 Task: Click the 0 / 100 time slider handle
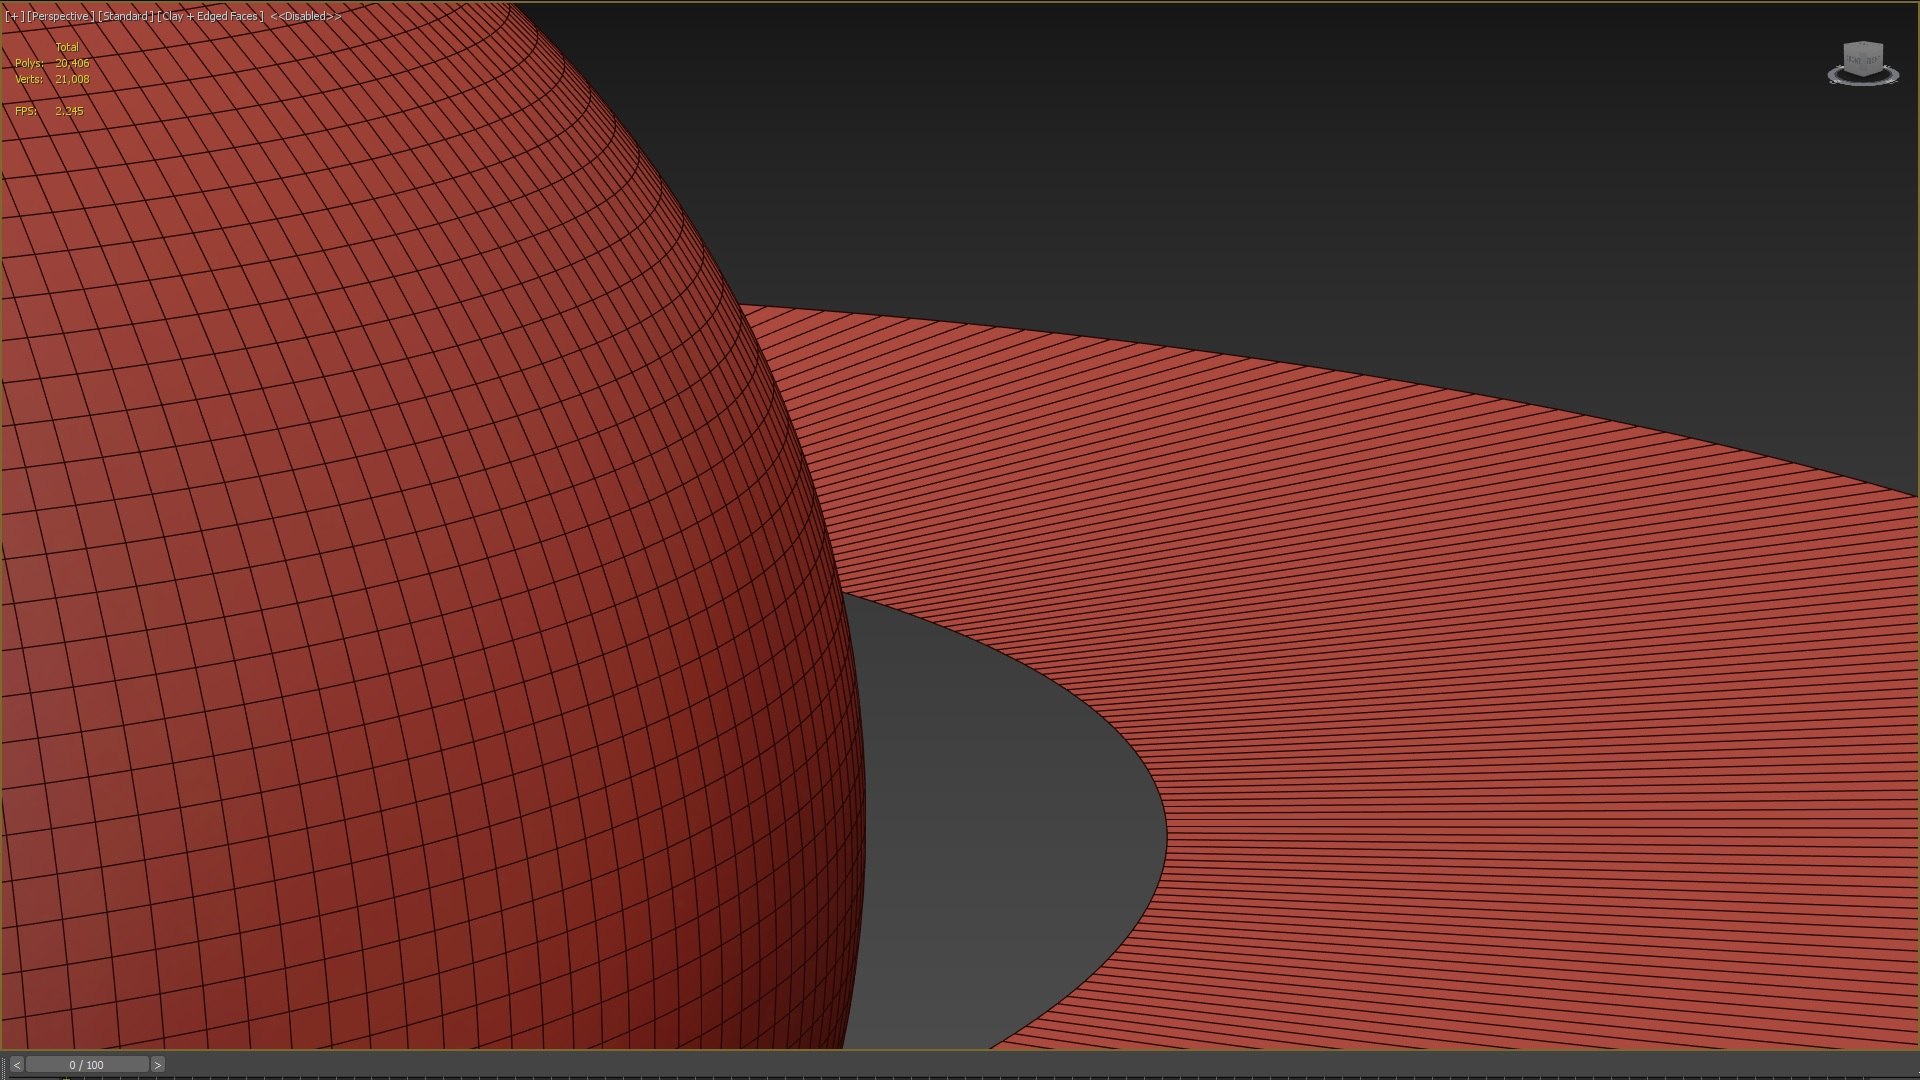[x=87, y=1065]
